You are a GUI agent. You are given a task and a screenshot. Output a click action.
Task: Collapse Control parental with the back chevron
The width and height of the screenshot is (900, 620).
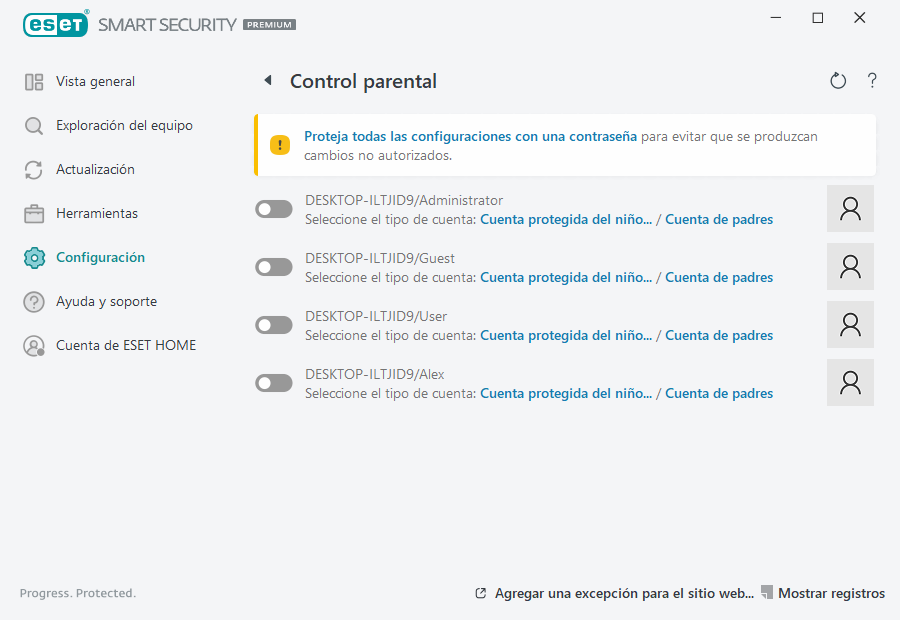pyautogui.click(x=268, y=80)
